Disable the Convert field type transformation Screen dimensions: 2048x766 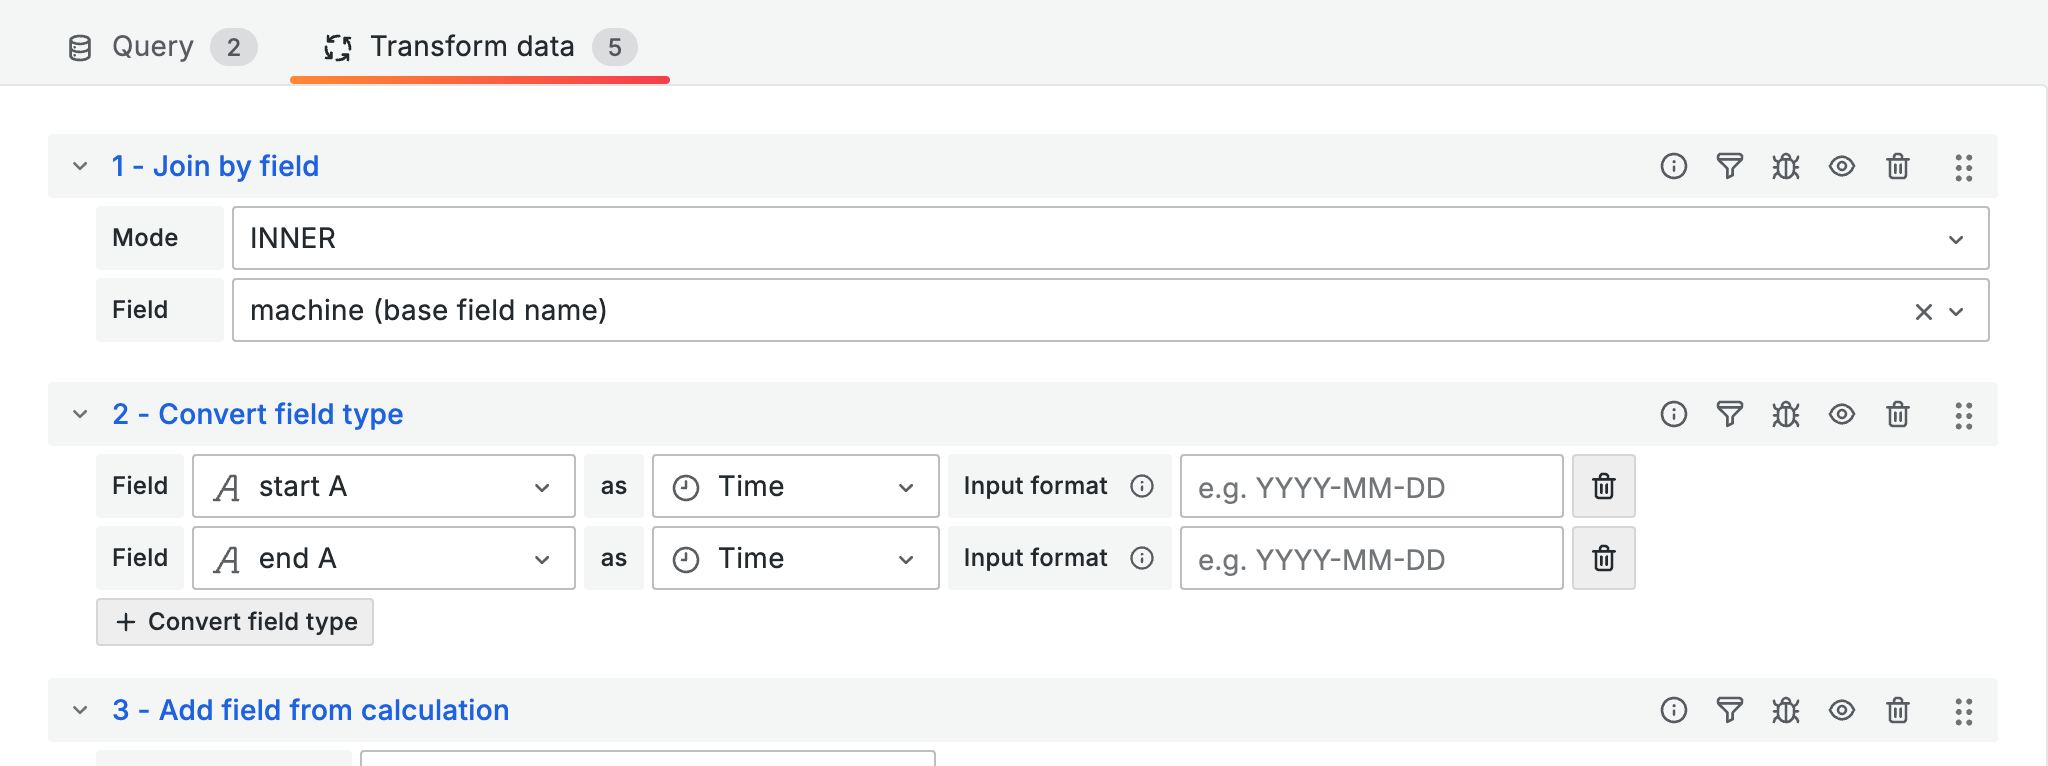coord(1842,414)
